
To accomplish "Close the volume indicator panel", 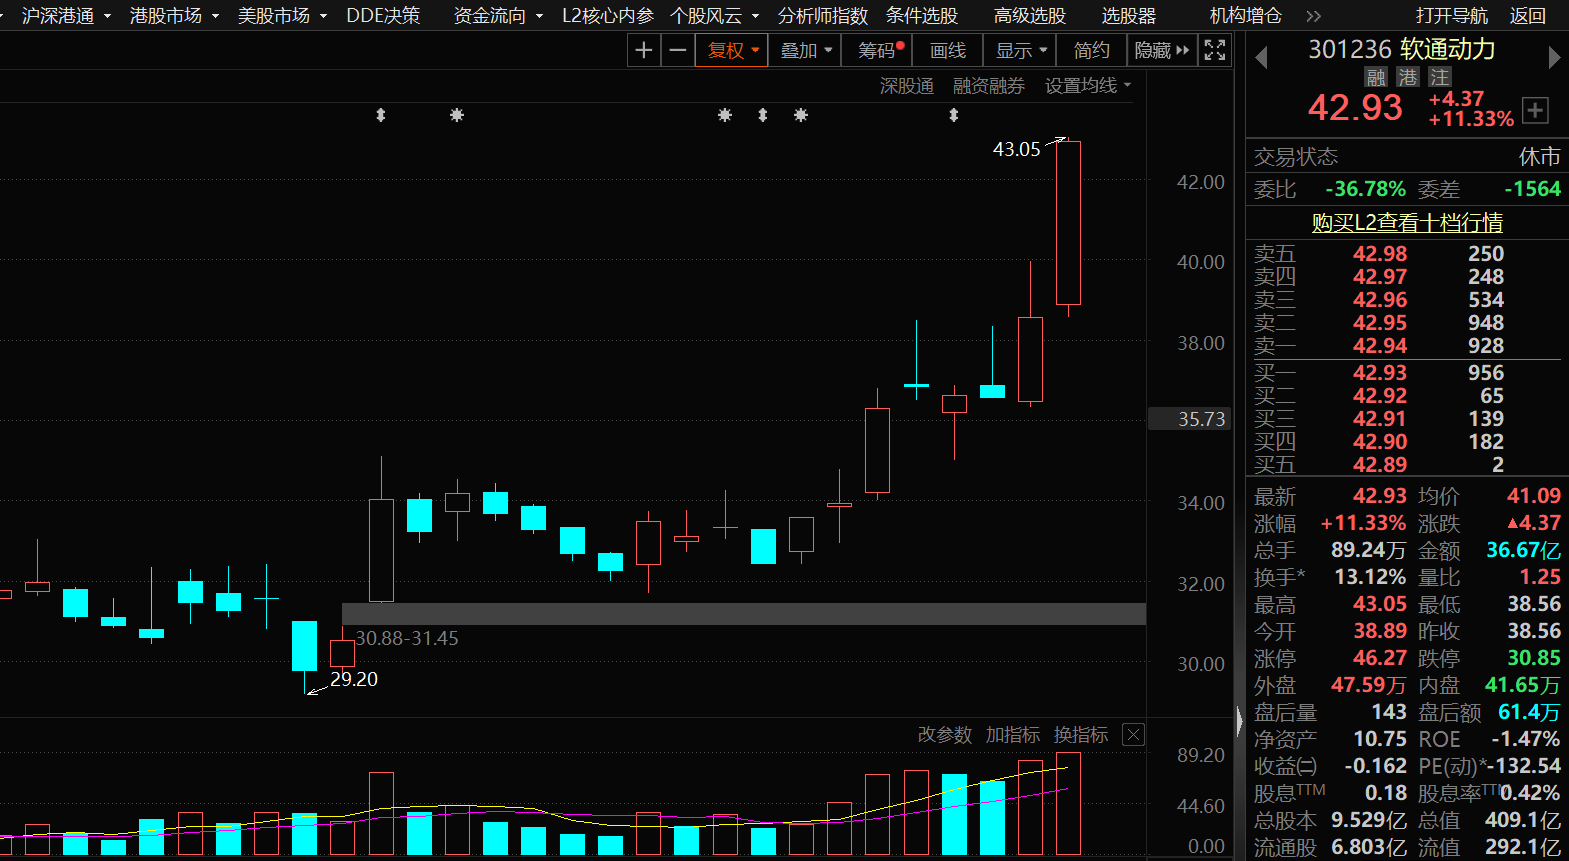I will (x=1133, y=735).
